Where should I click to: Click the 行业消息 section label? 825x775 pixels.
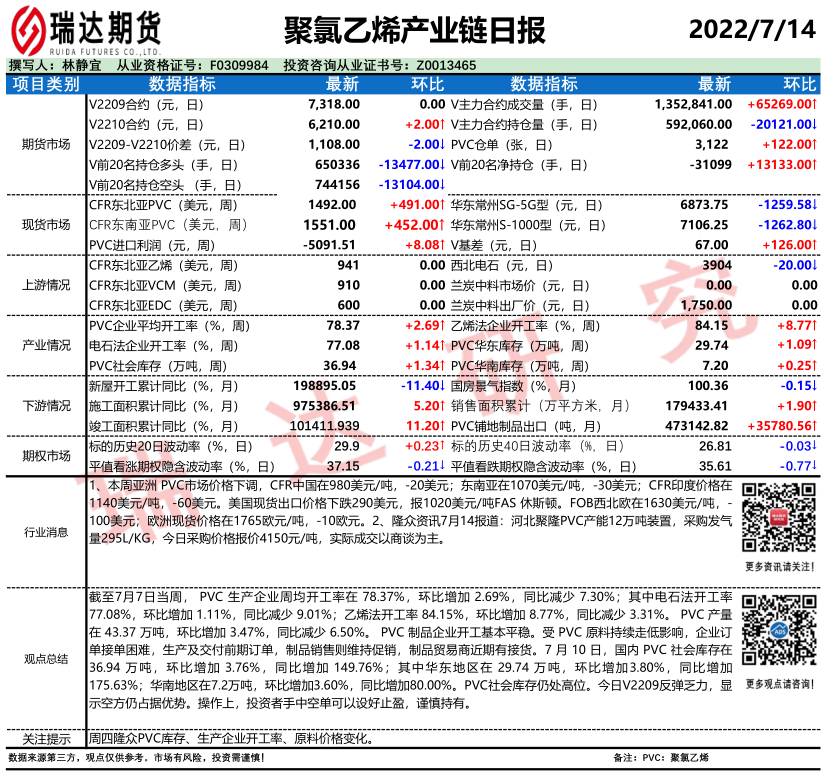click(45, 532)
